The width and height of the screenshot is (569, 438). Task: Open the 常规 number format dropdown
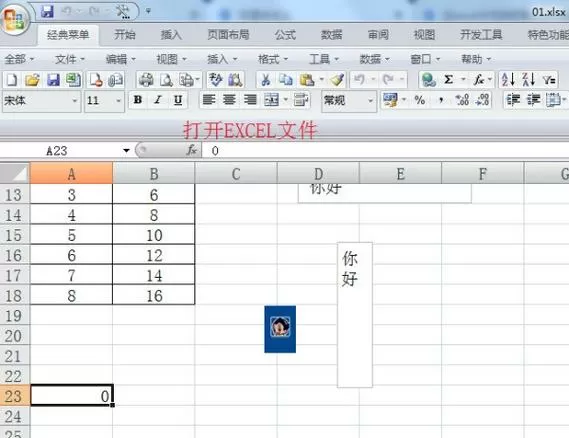[x=370, y=101]
